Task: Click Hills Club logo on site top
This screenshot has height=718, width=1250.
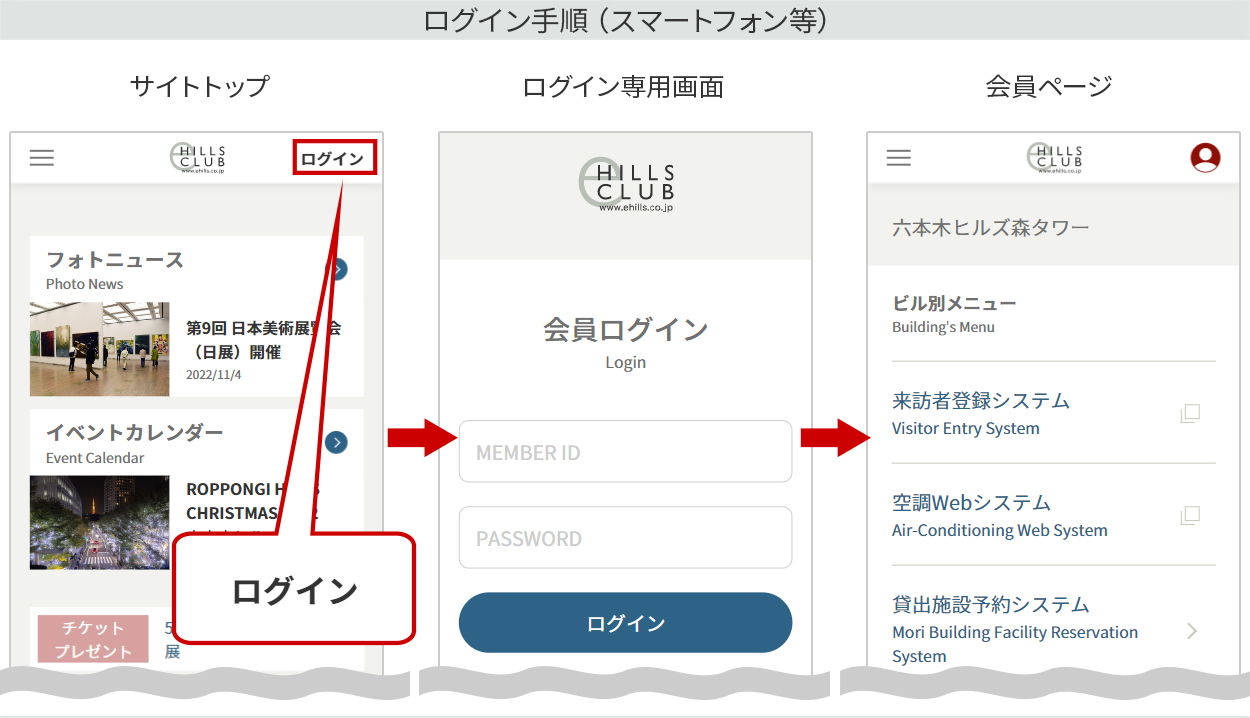Action: click(198, 158)
